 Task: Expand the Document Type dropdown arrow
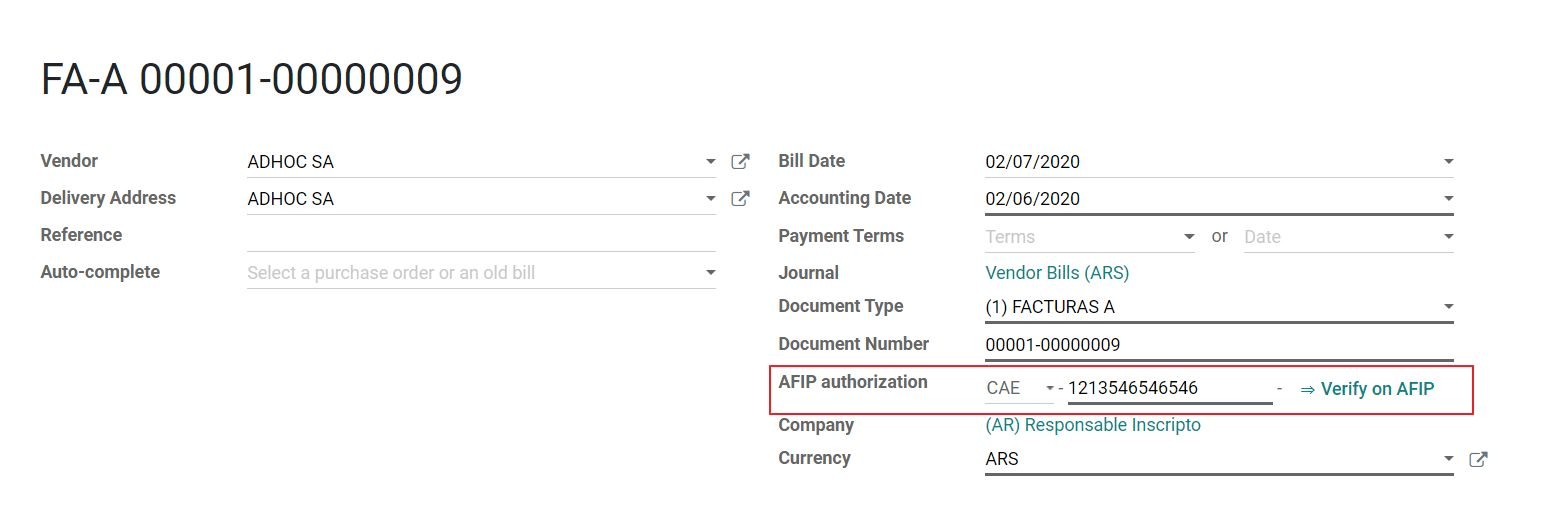pos(1448,307)
